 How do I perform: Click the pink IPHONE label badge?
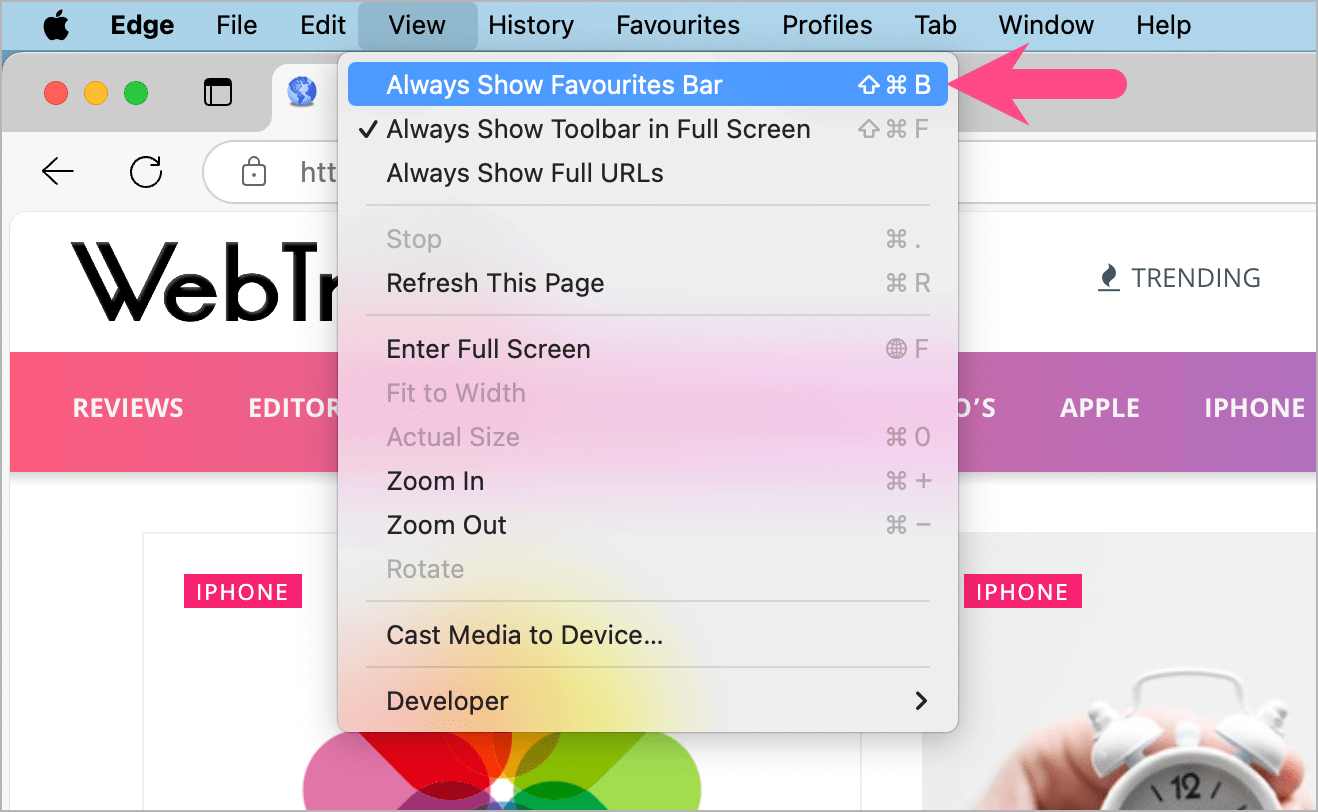point(242,591)
